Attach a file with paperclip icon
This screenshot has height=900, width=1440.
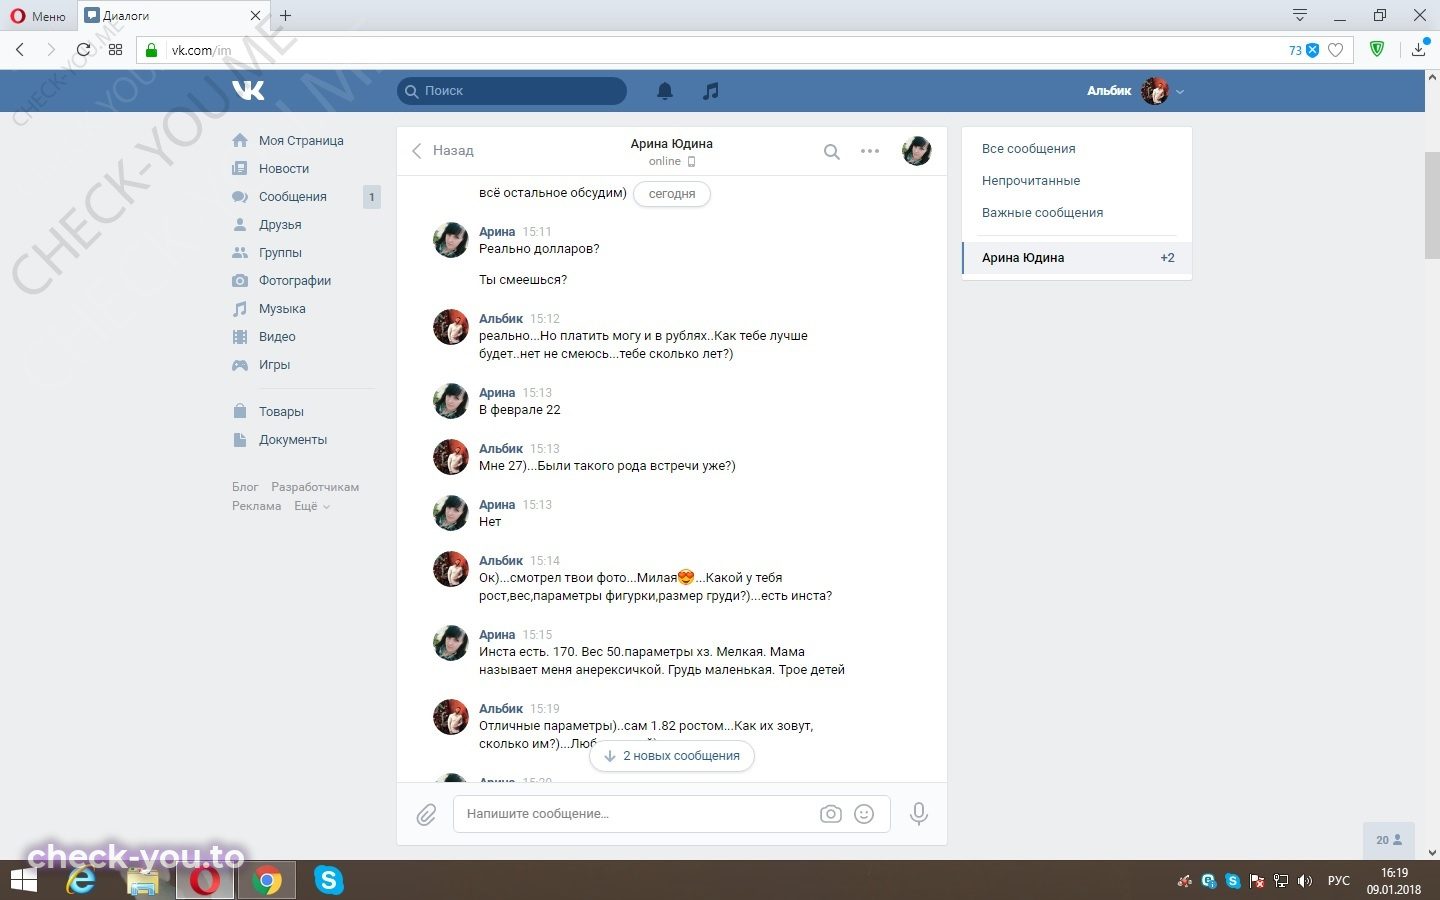pos(427,815)
